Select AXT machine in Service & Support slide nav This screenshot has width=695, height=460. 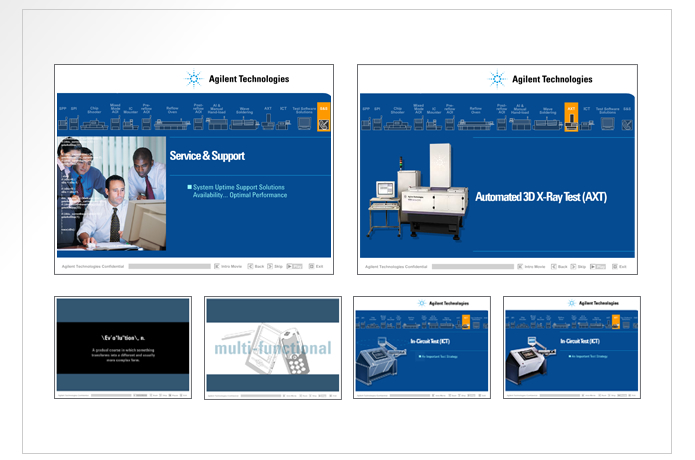[268, 119]
